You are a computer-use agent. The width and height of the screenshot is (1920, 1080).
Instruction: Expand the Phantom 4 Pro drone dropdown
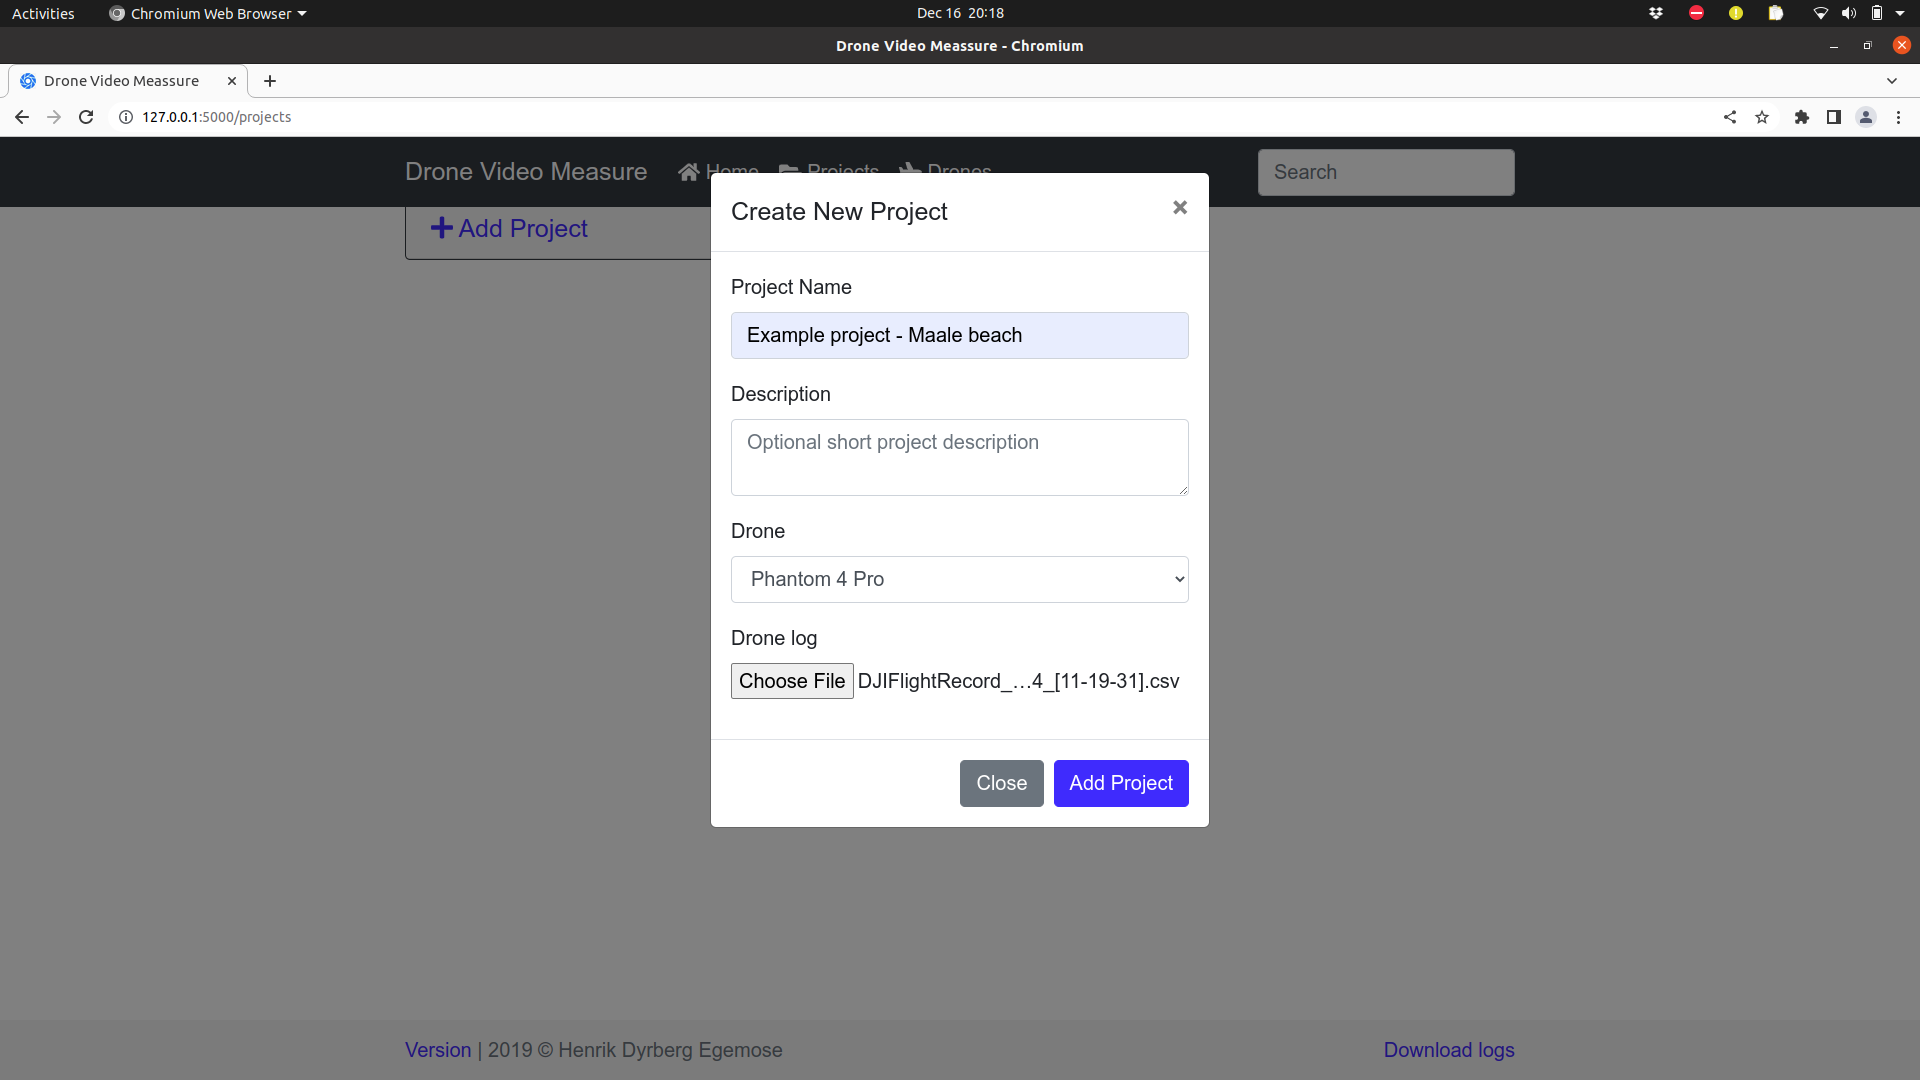tap(960, 579)
